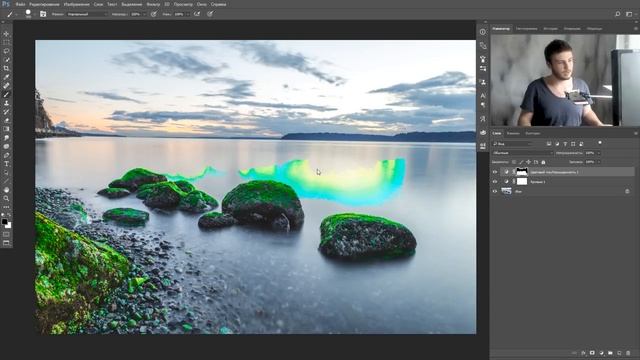Screen dimensions: 640x360
Task: Open the Filter menu
Action: point(153,4)
